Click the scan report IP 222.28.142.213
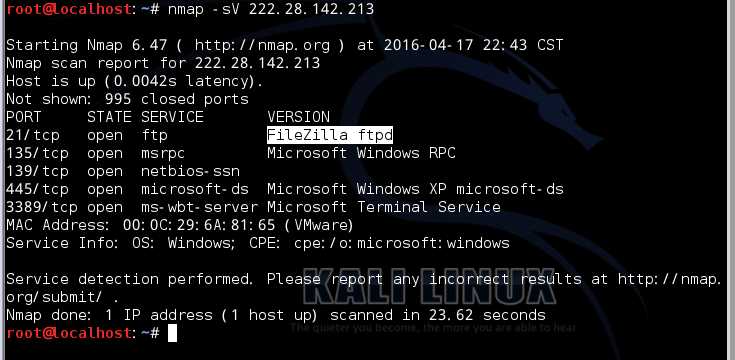The image size is (735, 360). point(257,63)
